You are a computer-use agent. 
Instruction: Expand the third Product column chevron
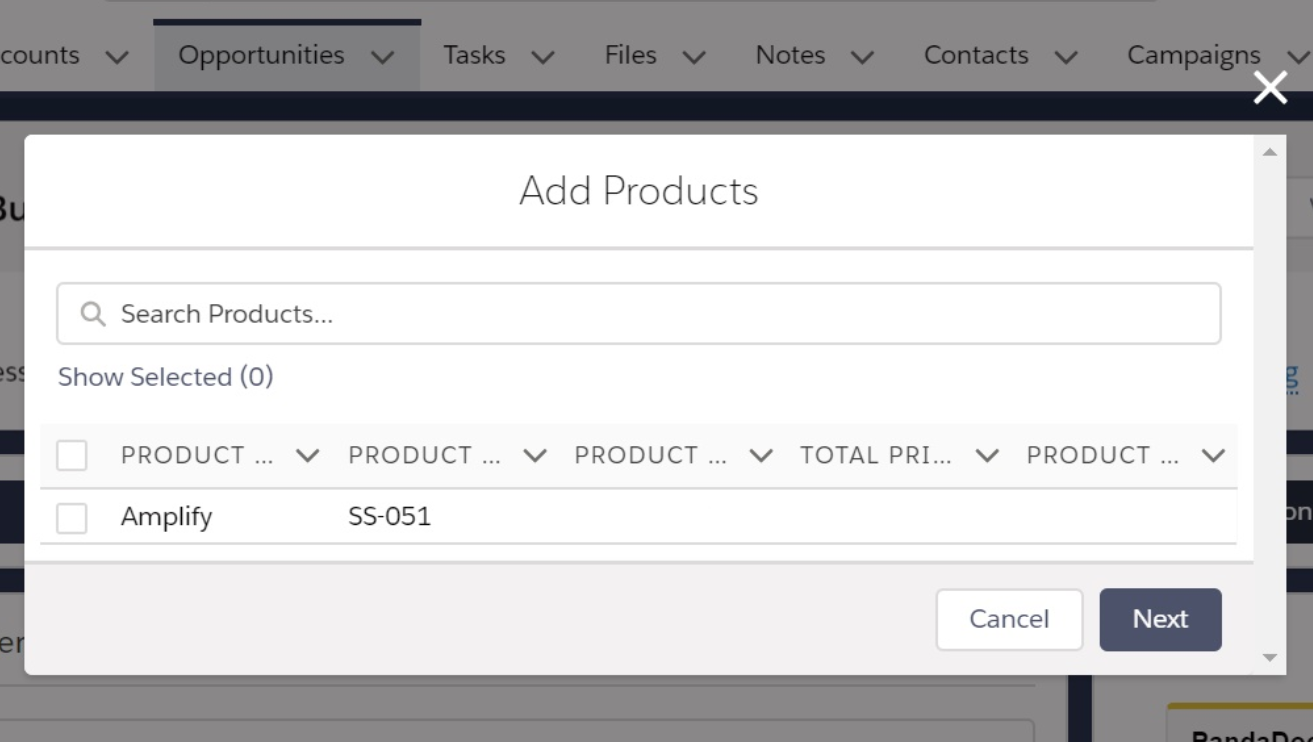coord(761,456)
